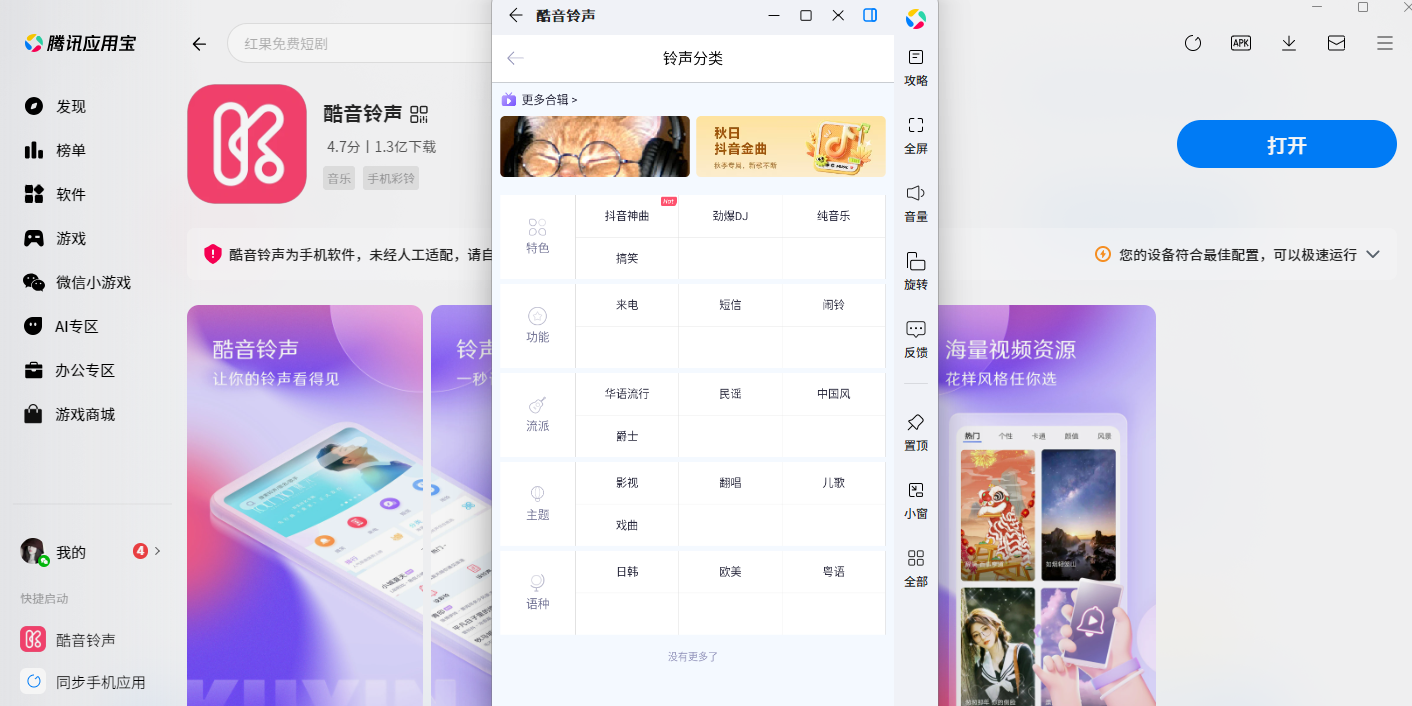Click the user avatar next to 我的
The height and width of the screenshot is (706, 1412).
click(33, 551)
